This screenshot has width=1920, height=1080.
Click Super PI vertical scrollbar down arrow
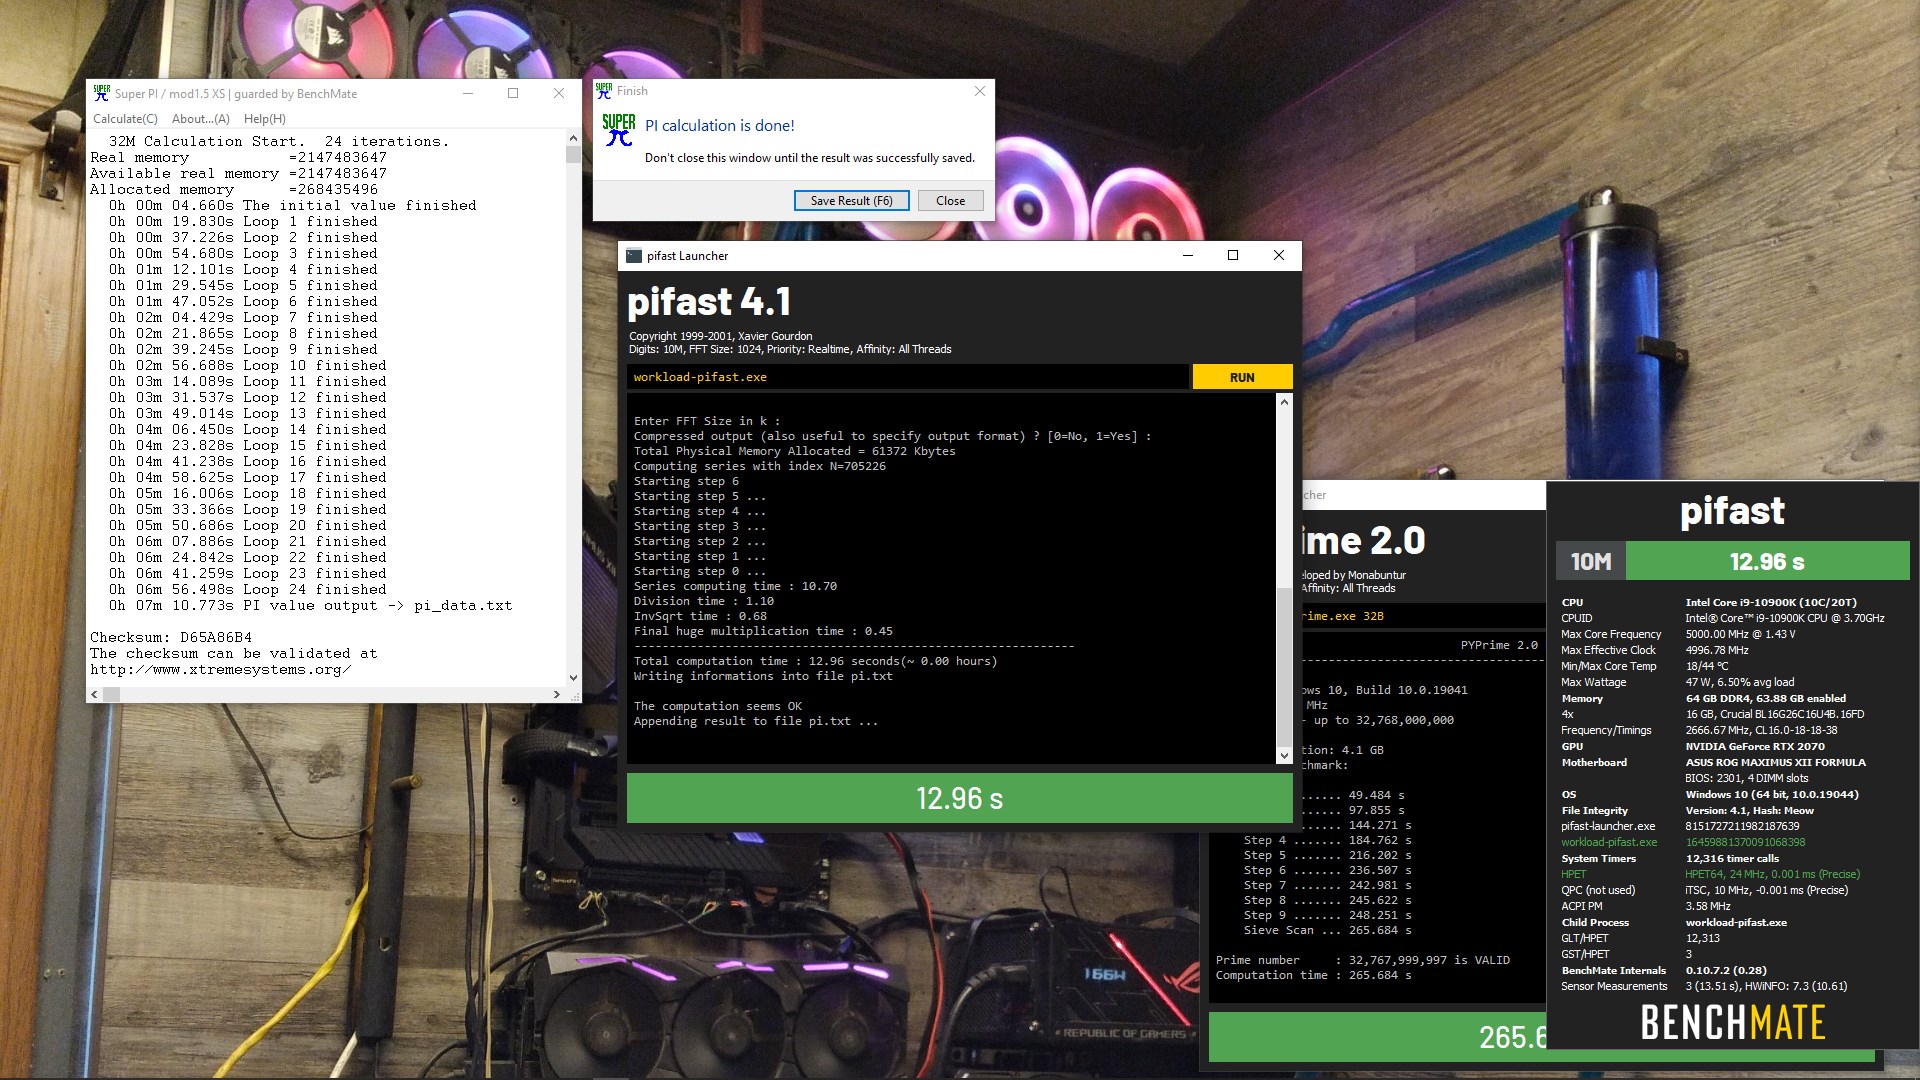pyautogui.click(x=573, y=677)
